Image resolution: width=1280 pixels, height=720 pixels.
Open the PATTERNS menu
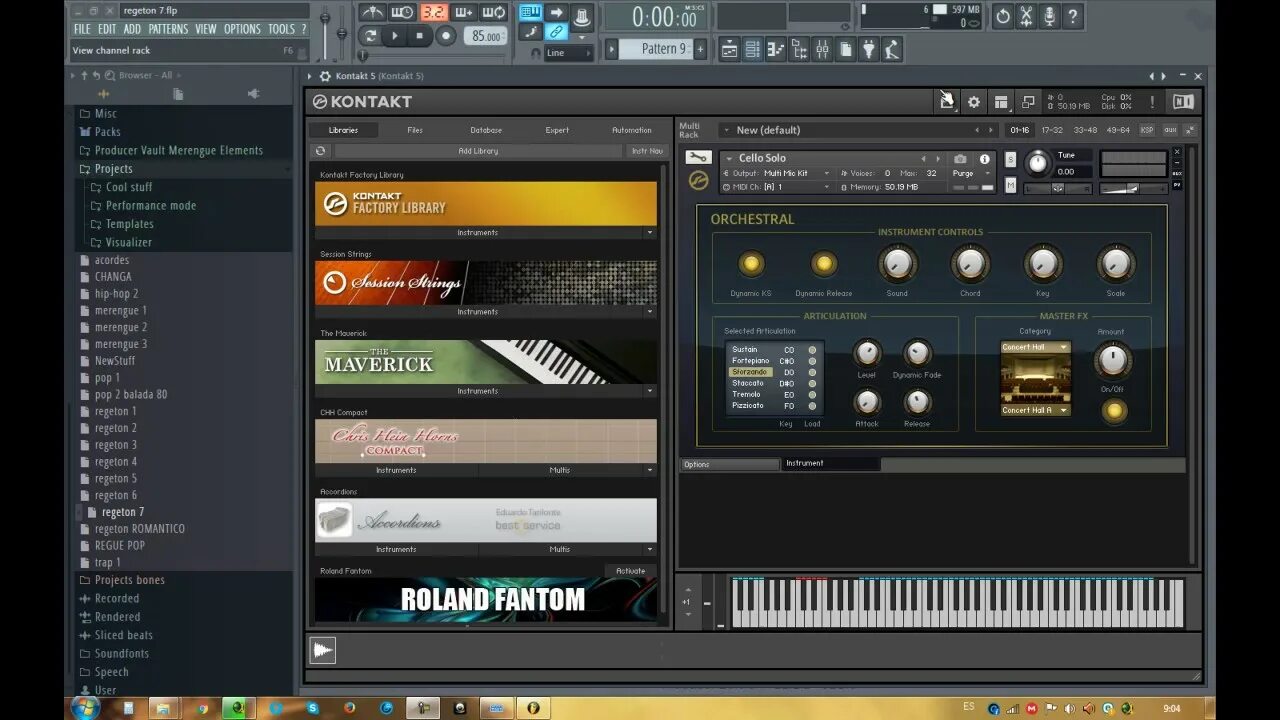tap(168, 29)
